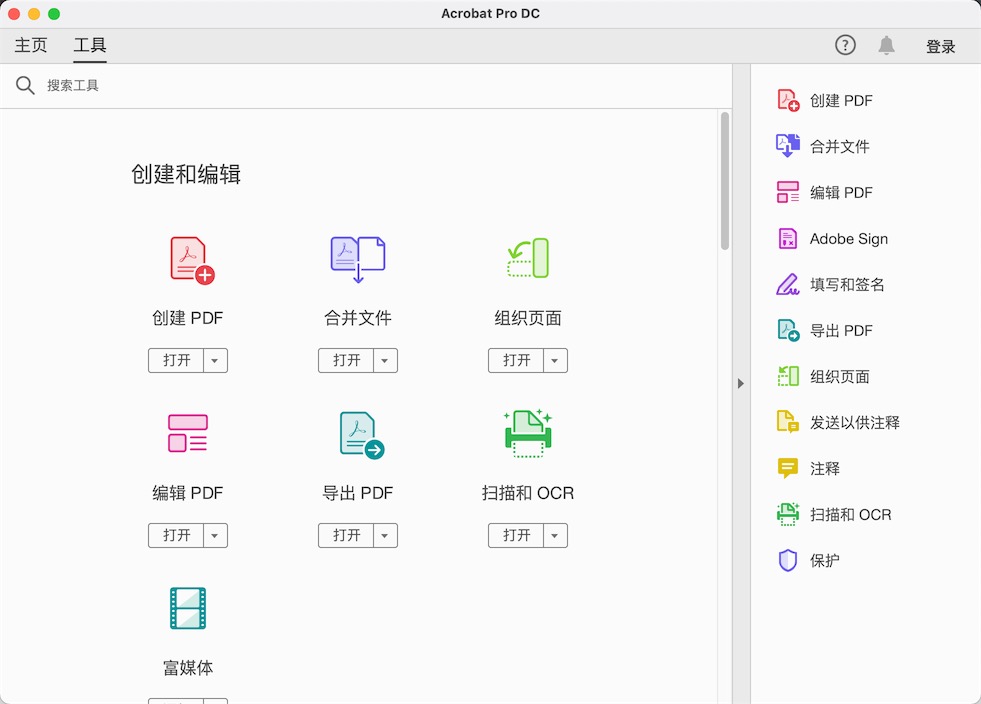
Task: Switch to the 主页 tab
Action: (x=31, y=45)
